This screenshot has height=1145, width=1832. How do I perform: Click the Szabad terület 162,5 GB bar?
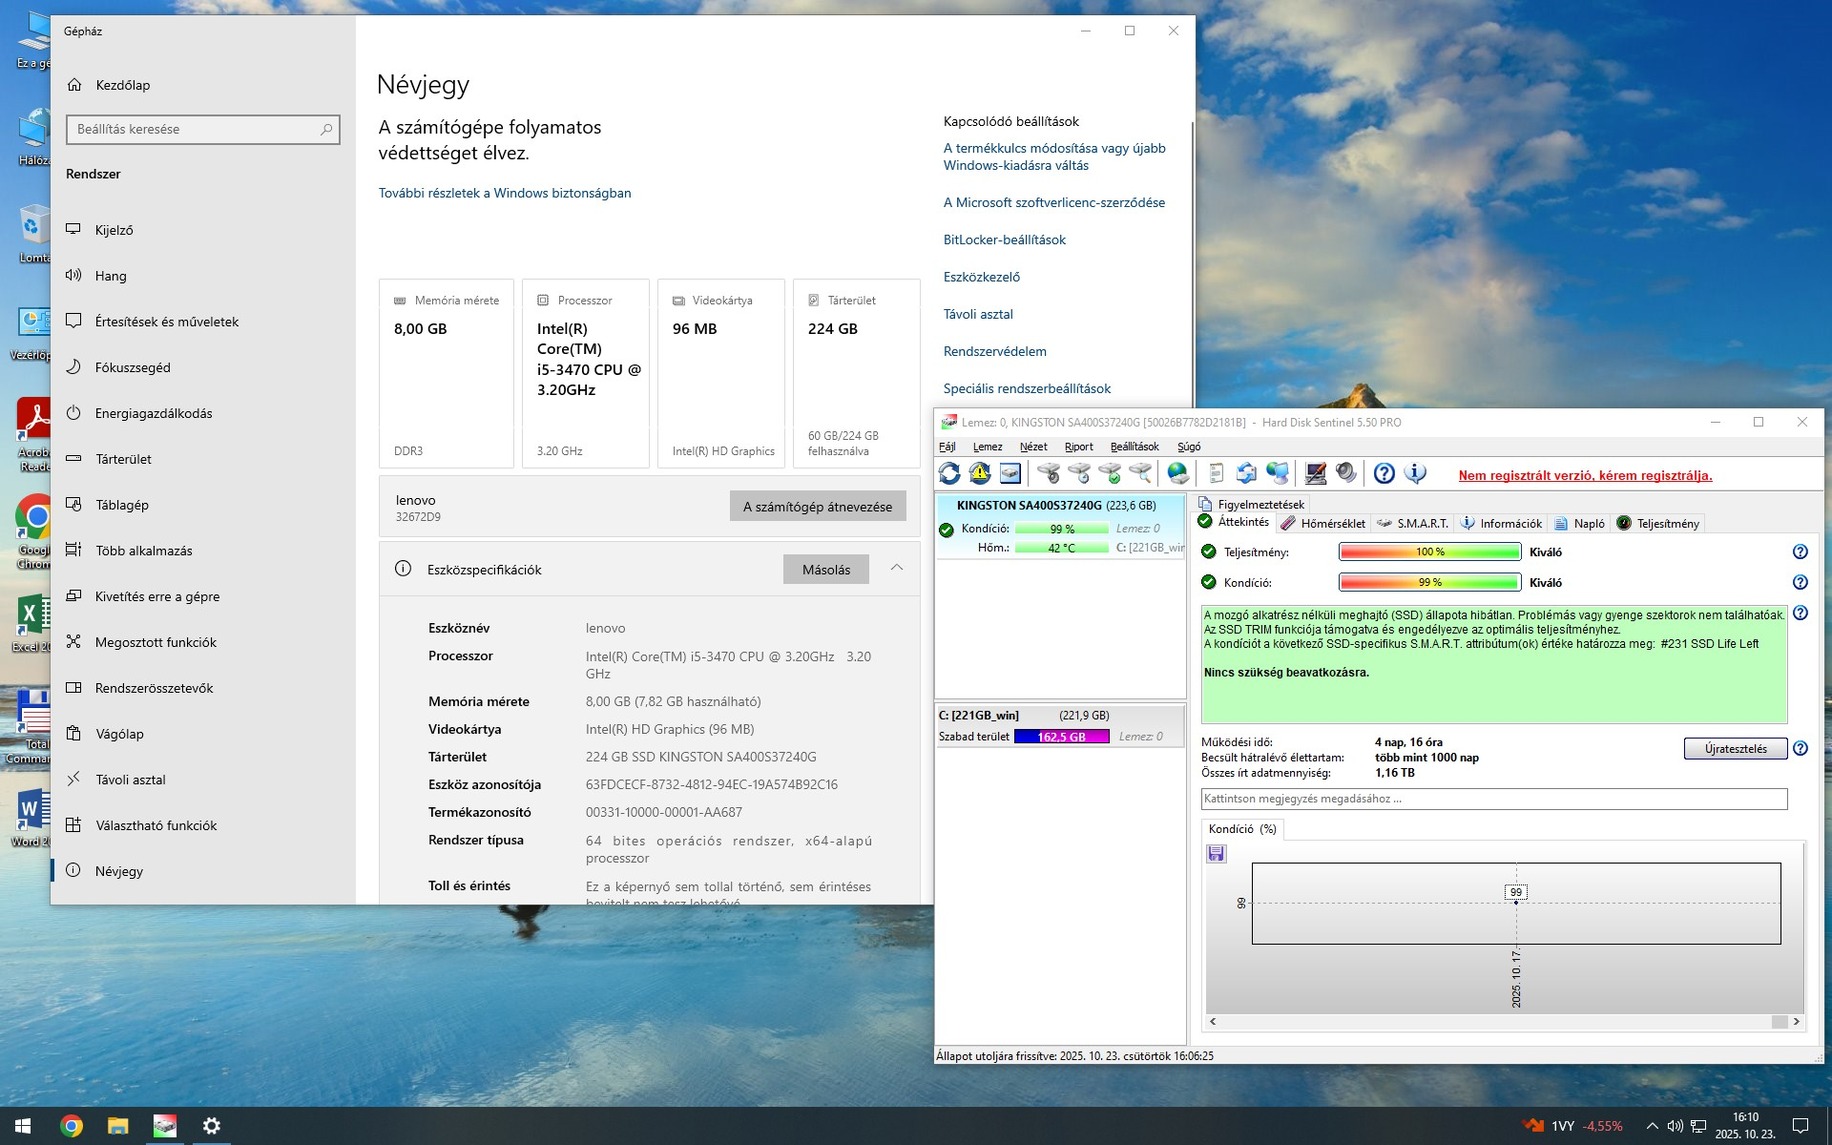[x=1061, y=737]
